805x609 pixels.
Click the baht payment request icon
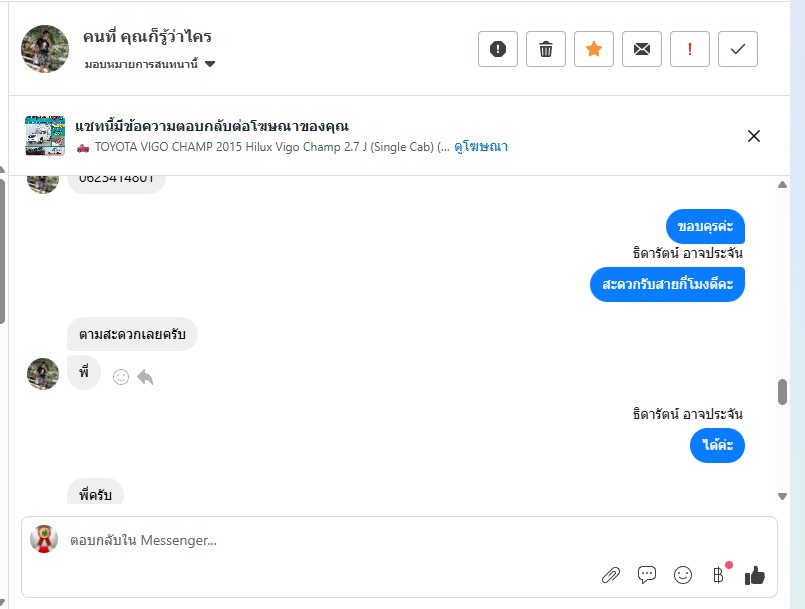pos(718,575)
